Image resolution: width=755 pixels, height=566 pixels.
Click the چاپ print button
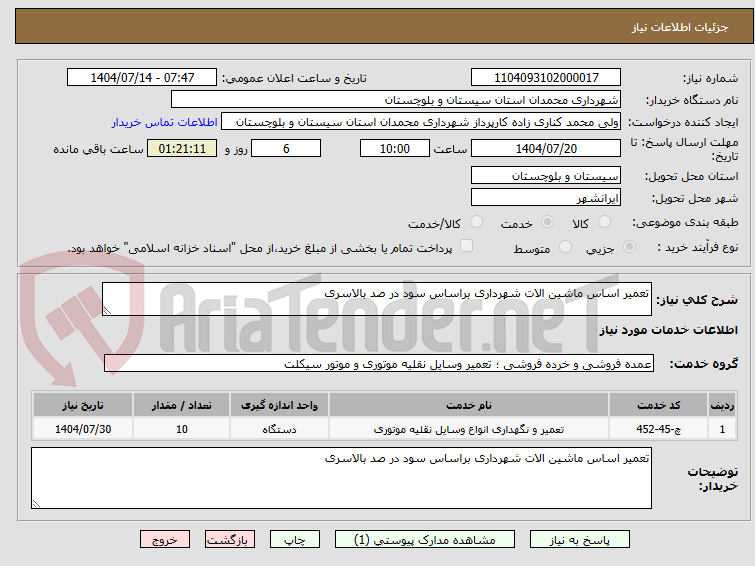point(295,540)
